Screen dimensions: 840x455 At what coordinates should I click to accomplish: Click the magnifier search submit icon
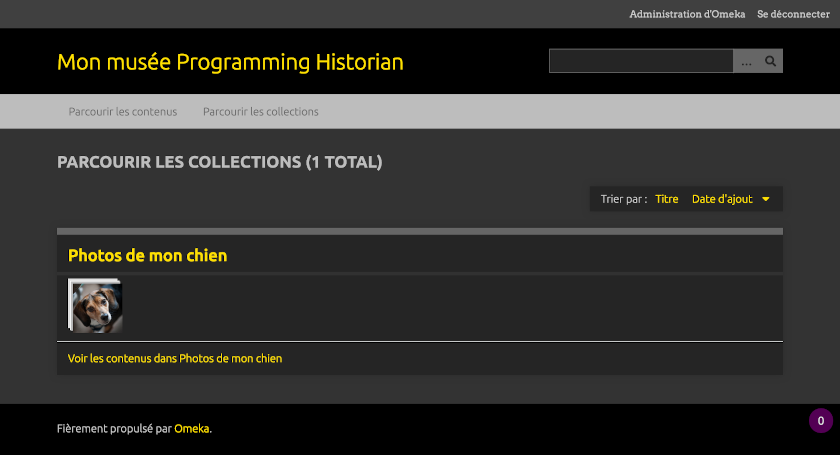coord(771,61)
